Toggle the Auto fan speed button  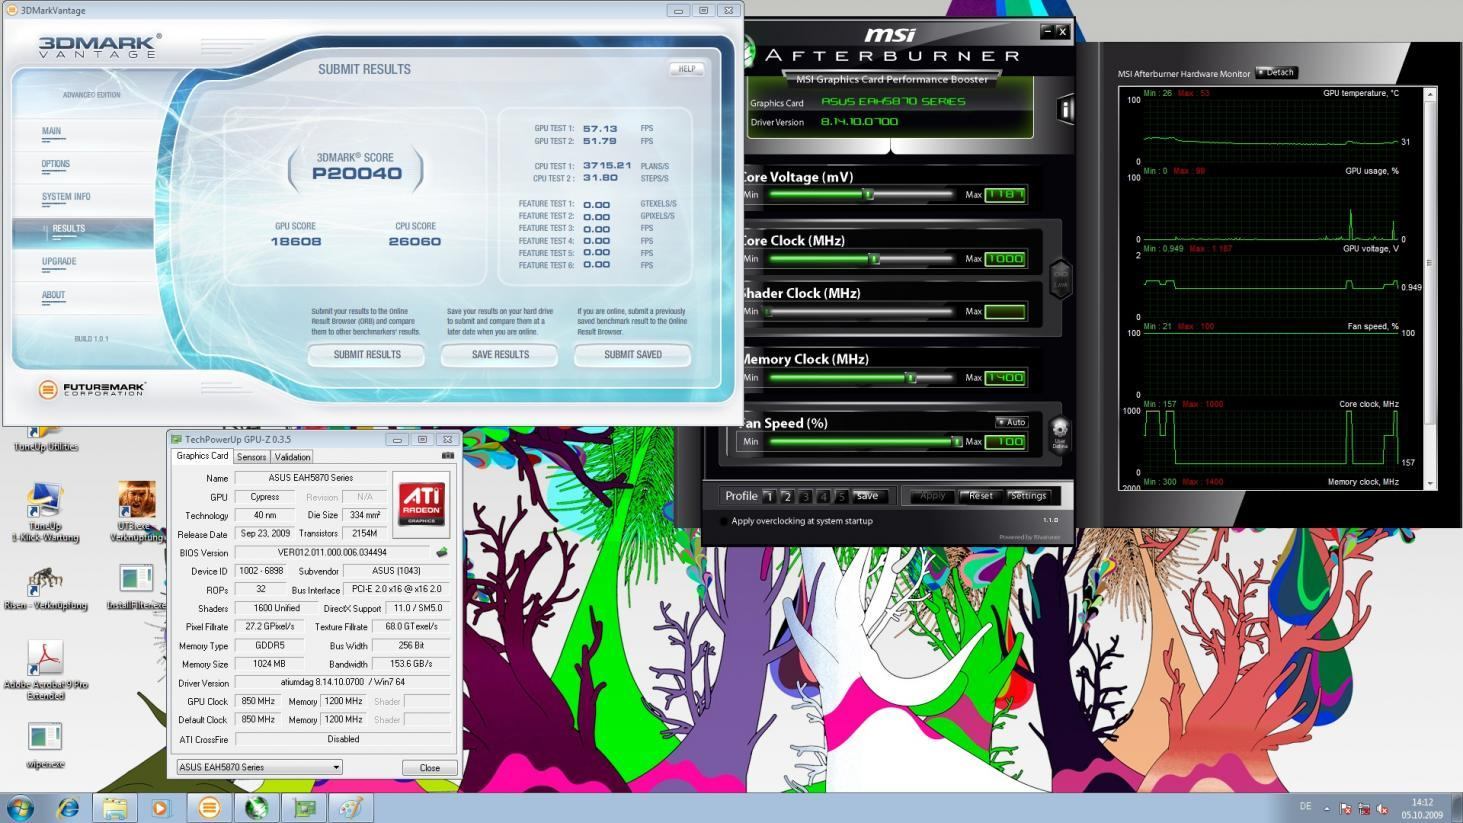1011,422
